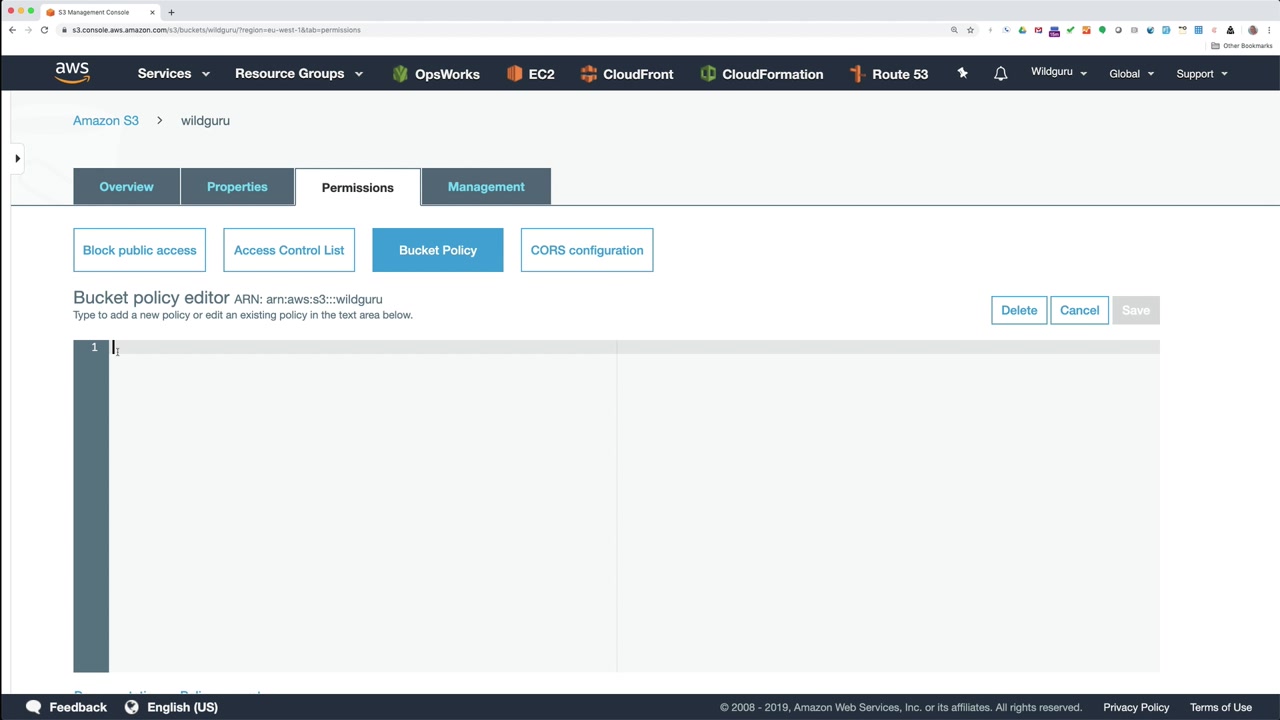The image size is (1280, 720).
Task: Click the browser address bar URL
Action: 216,30
